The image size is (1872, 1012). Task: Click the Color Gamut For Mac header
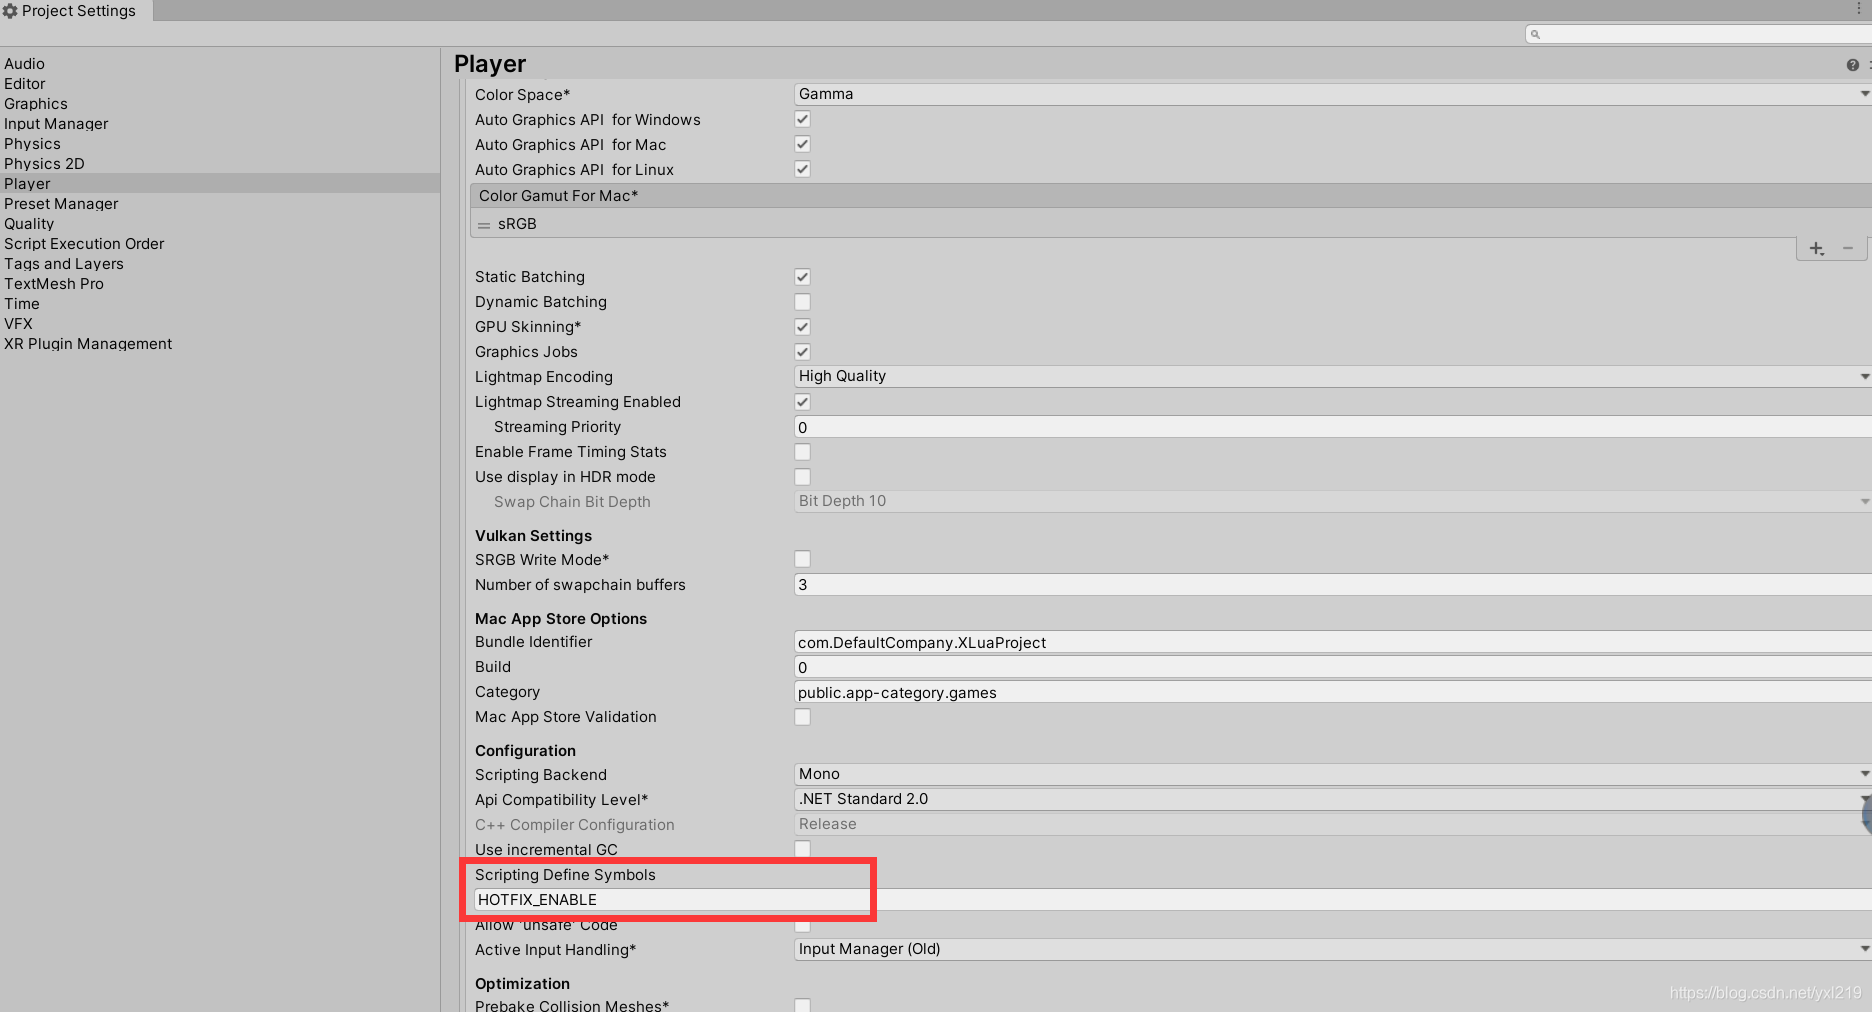click(x=1170, y=196)
